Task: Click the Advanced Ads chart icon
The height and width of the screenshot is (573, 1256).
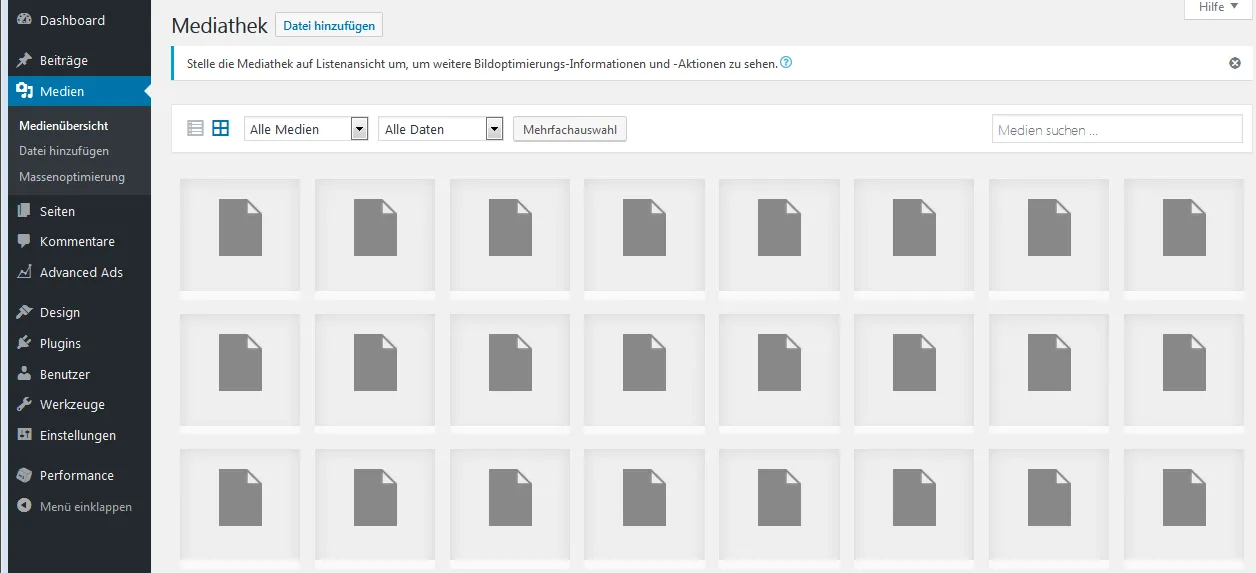Action: (25, 272)
